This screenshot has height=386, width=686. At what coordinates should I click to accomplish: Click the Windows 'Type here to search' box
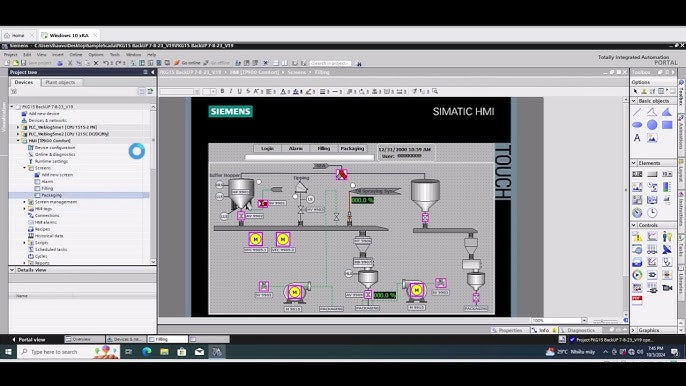(x=68, y=352)
